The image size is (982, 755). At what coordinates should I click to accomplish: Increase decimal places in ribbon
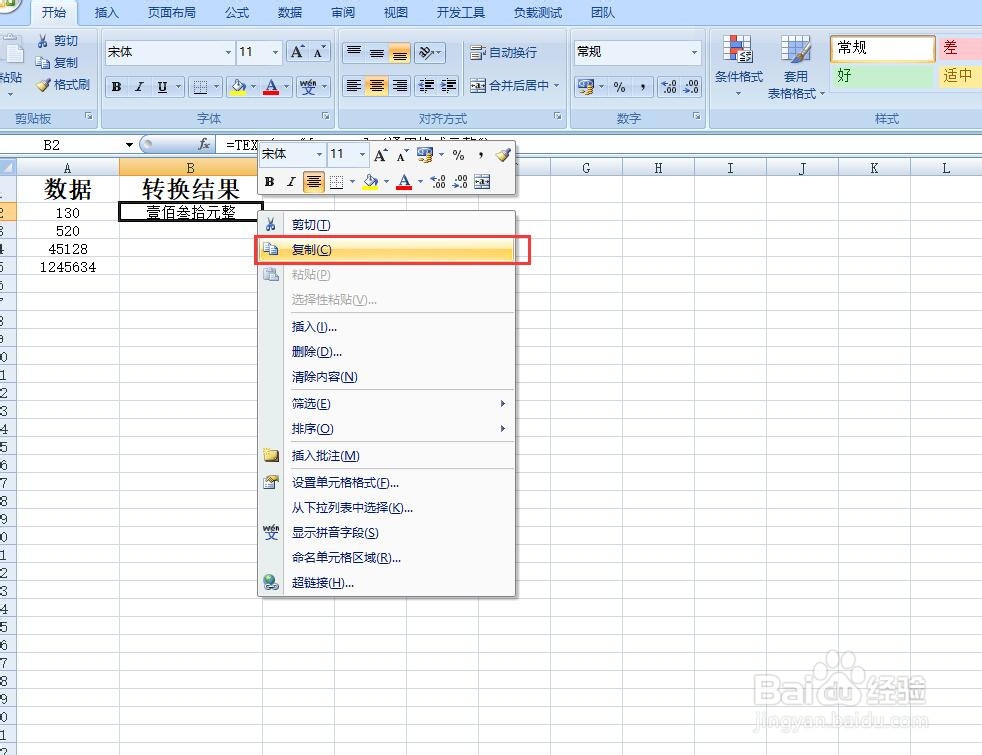click(x=669, y=87)
